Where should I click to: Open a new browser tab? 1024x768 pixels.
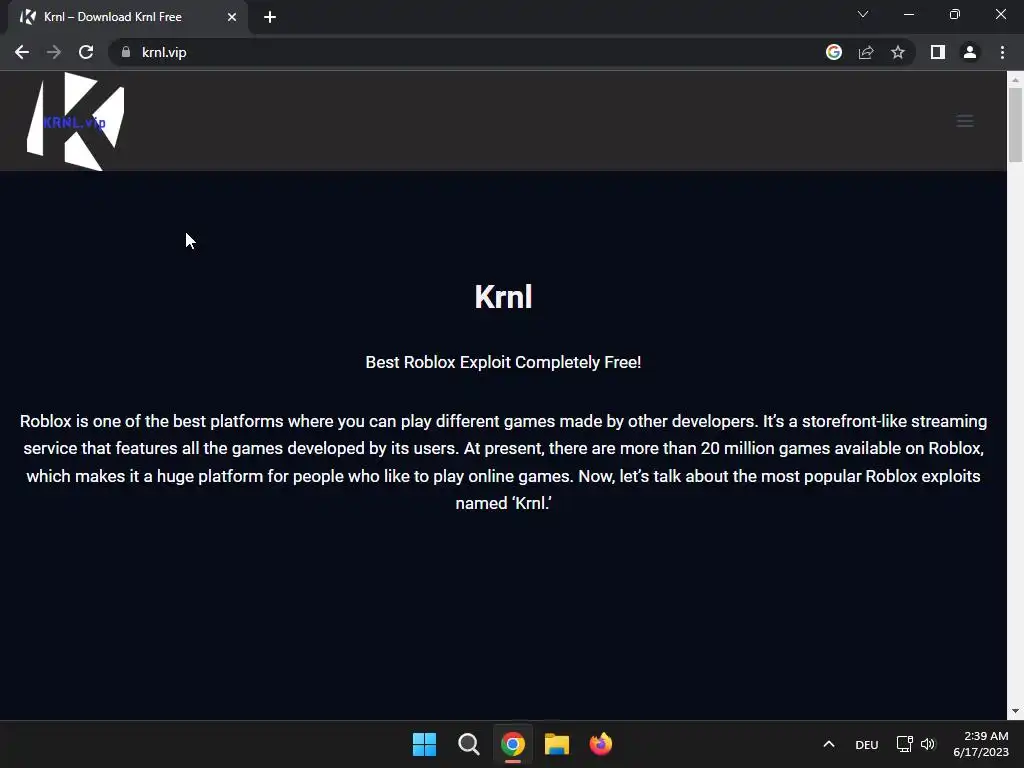(x=270, y=17)
